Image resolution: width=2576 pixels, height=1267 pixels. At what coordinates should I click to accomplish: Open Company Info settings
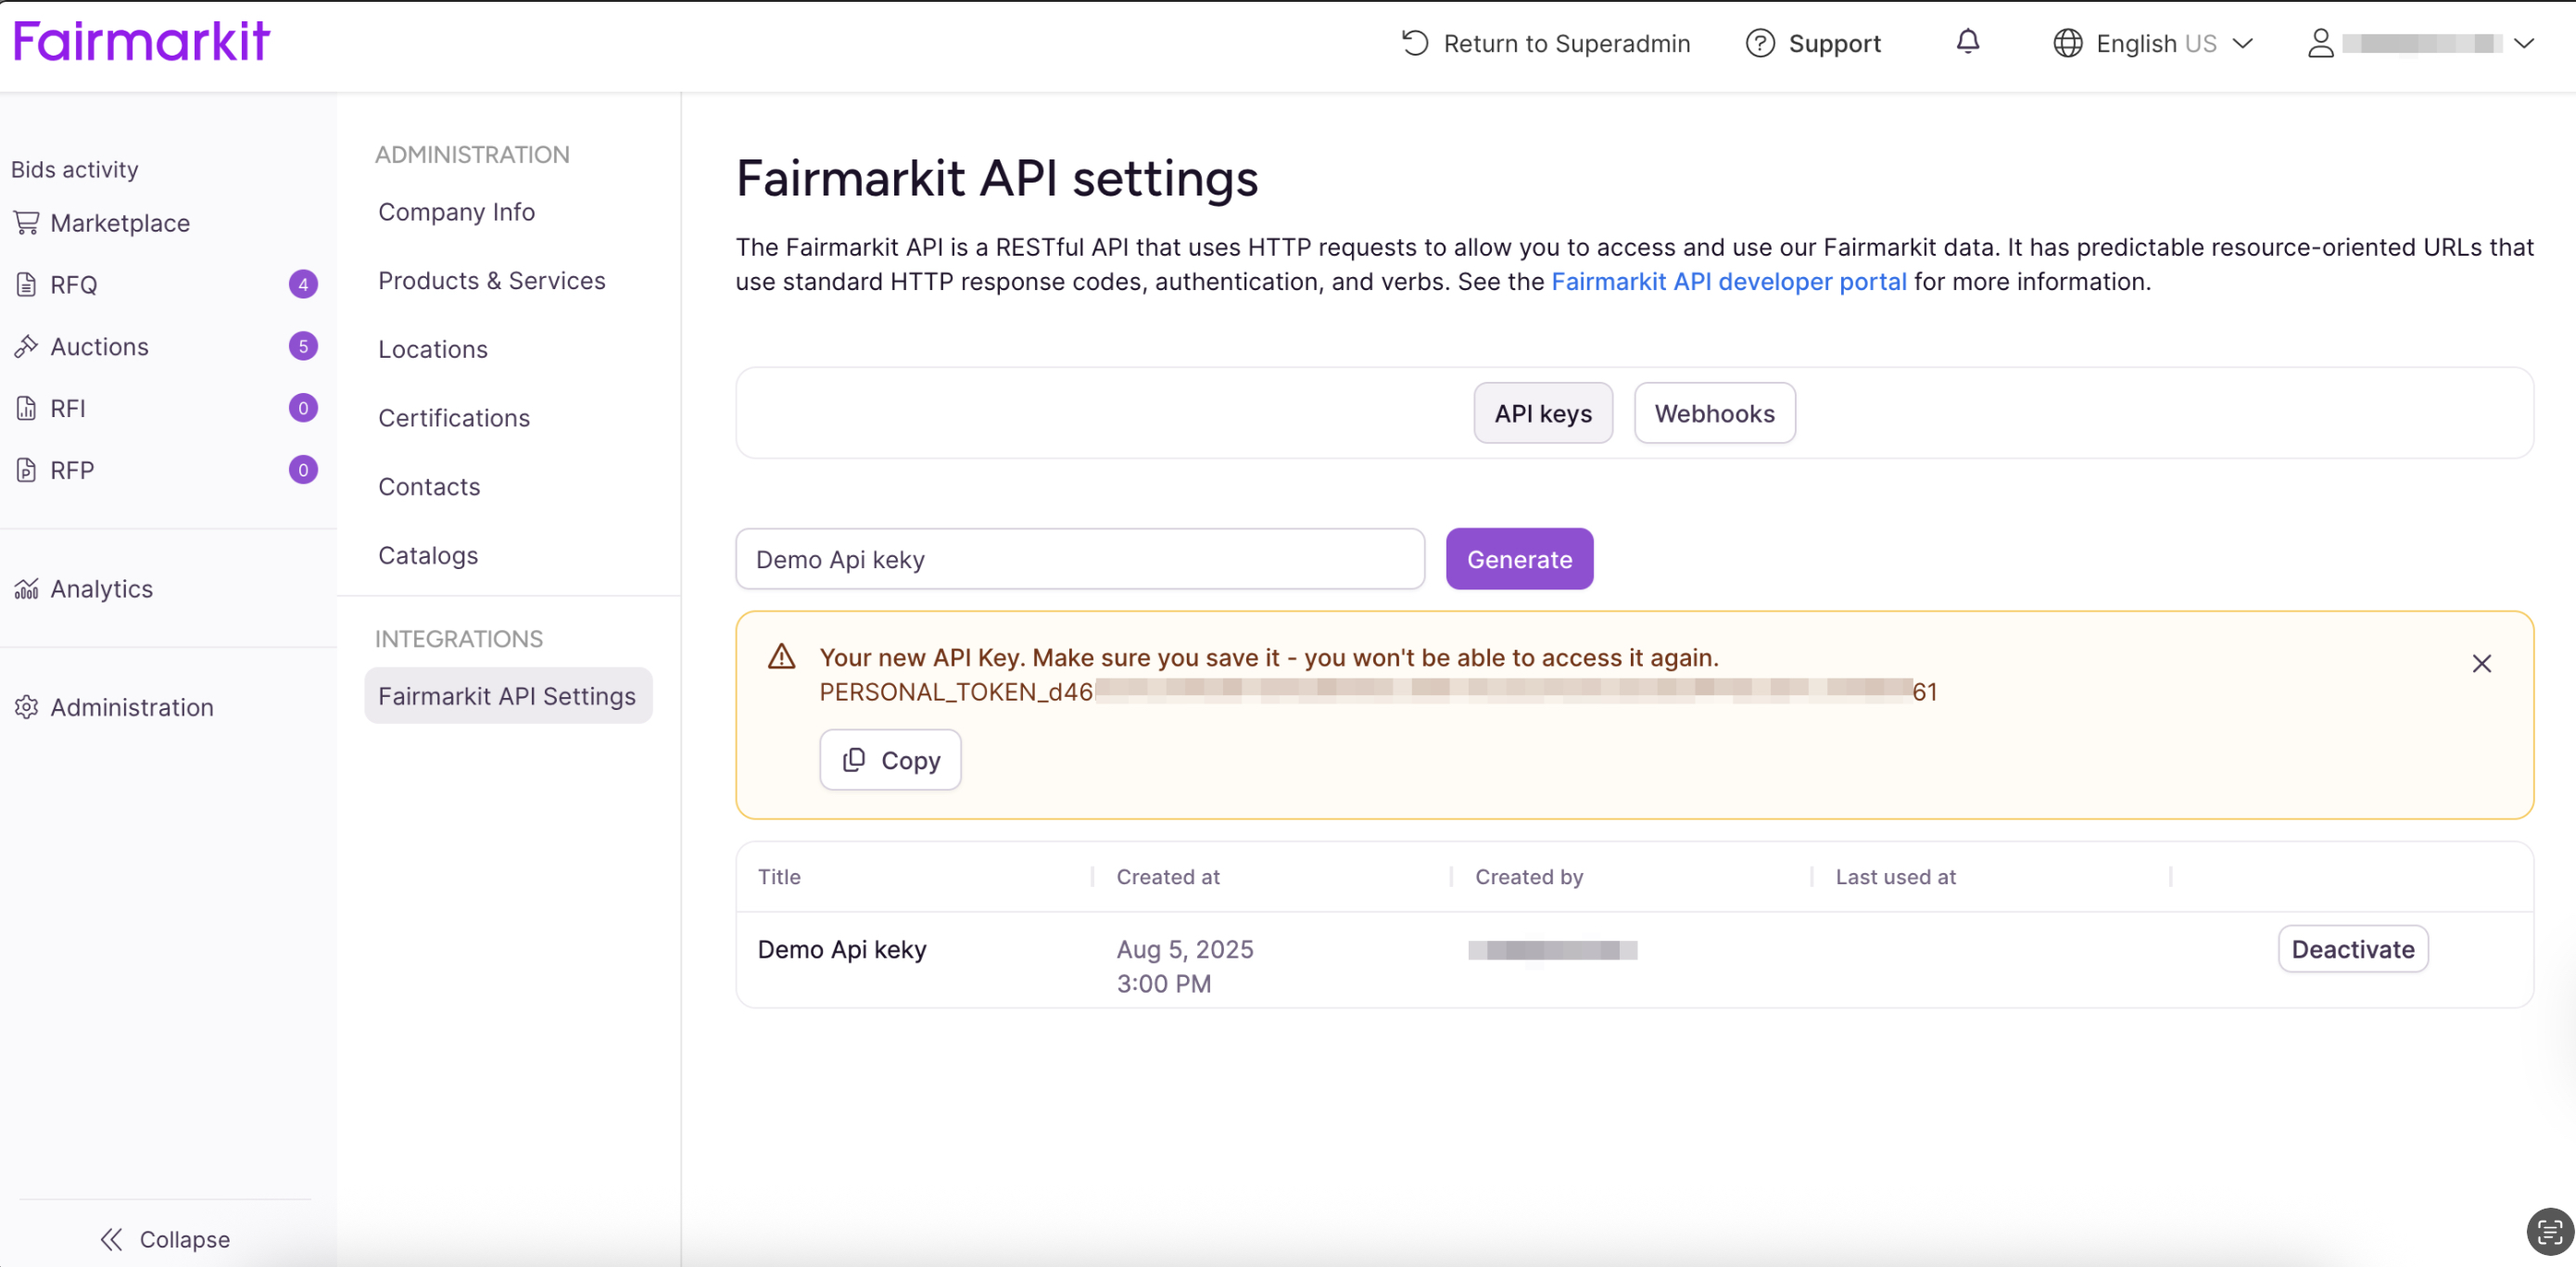[x=456, y=212]
